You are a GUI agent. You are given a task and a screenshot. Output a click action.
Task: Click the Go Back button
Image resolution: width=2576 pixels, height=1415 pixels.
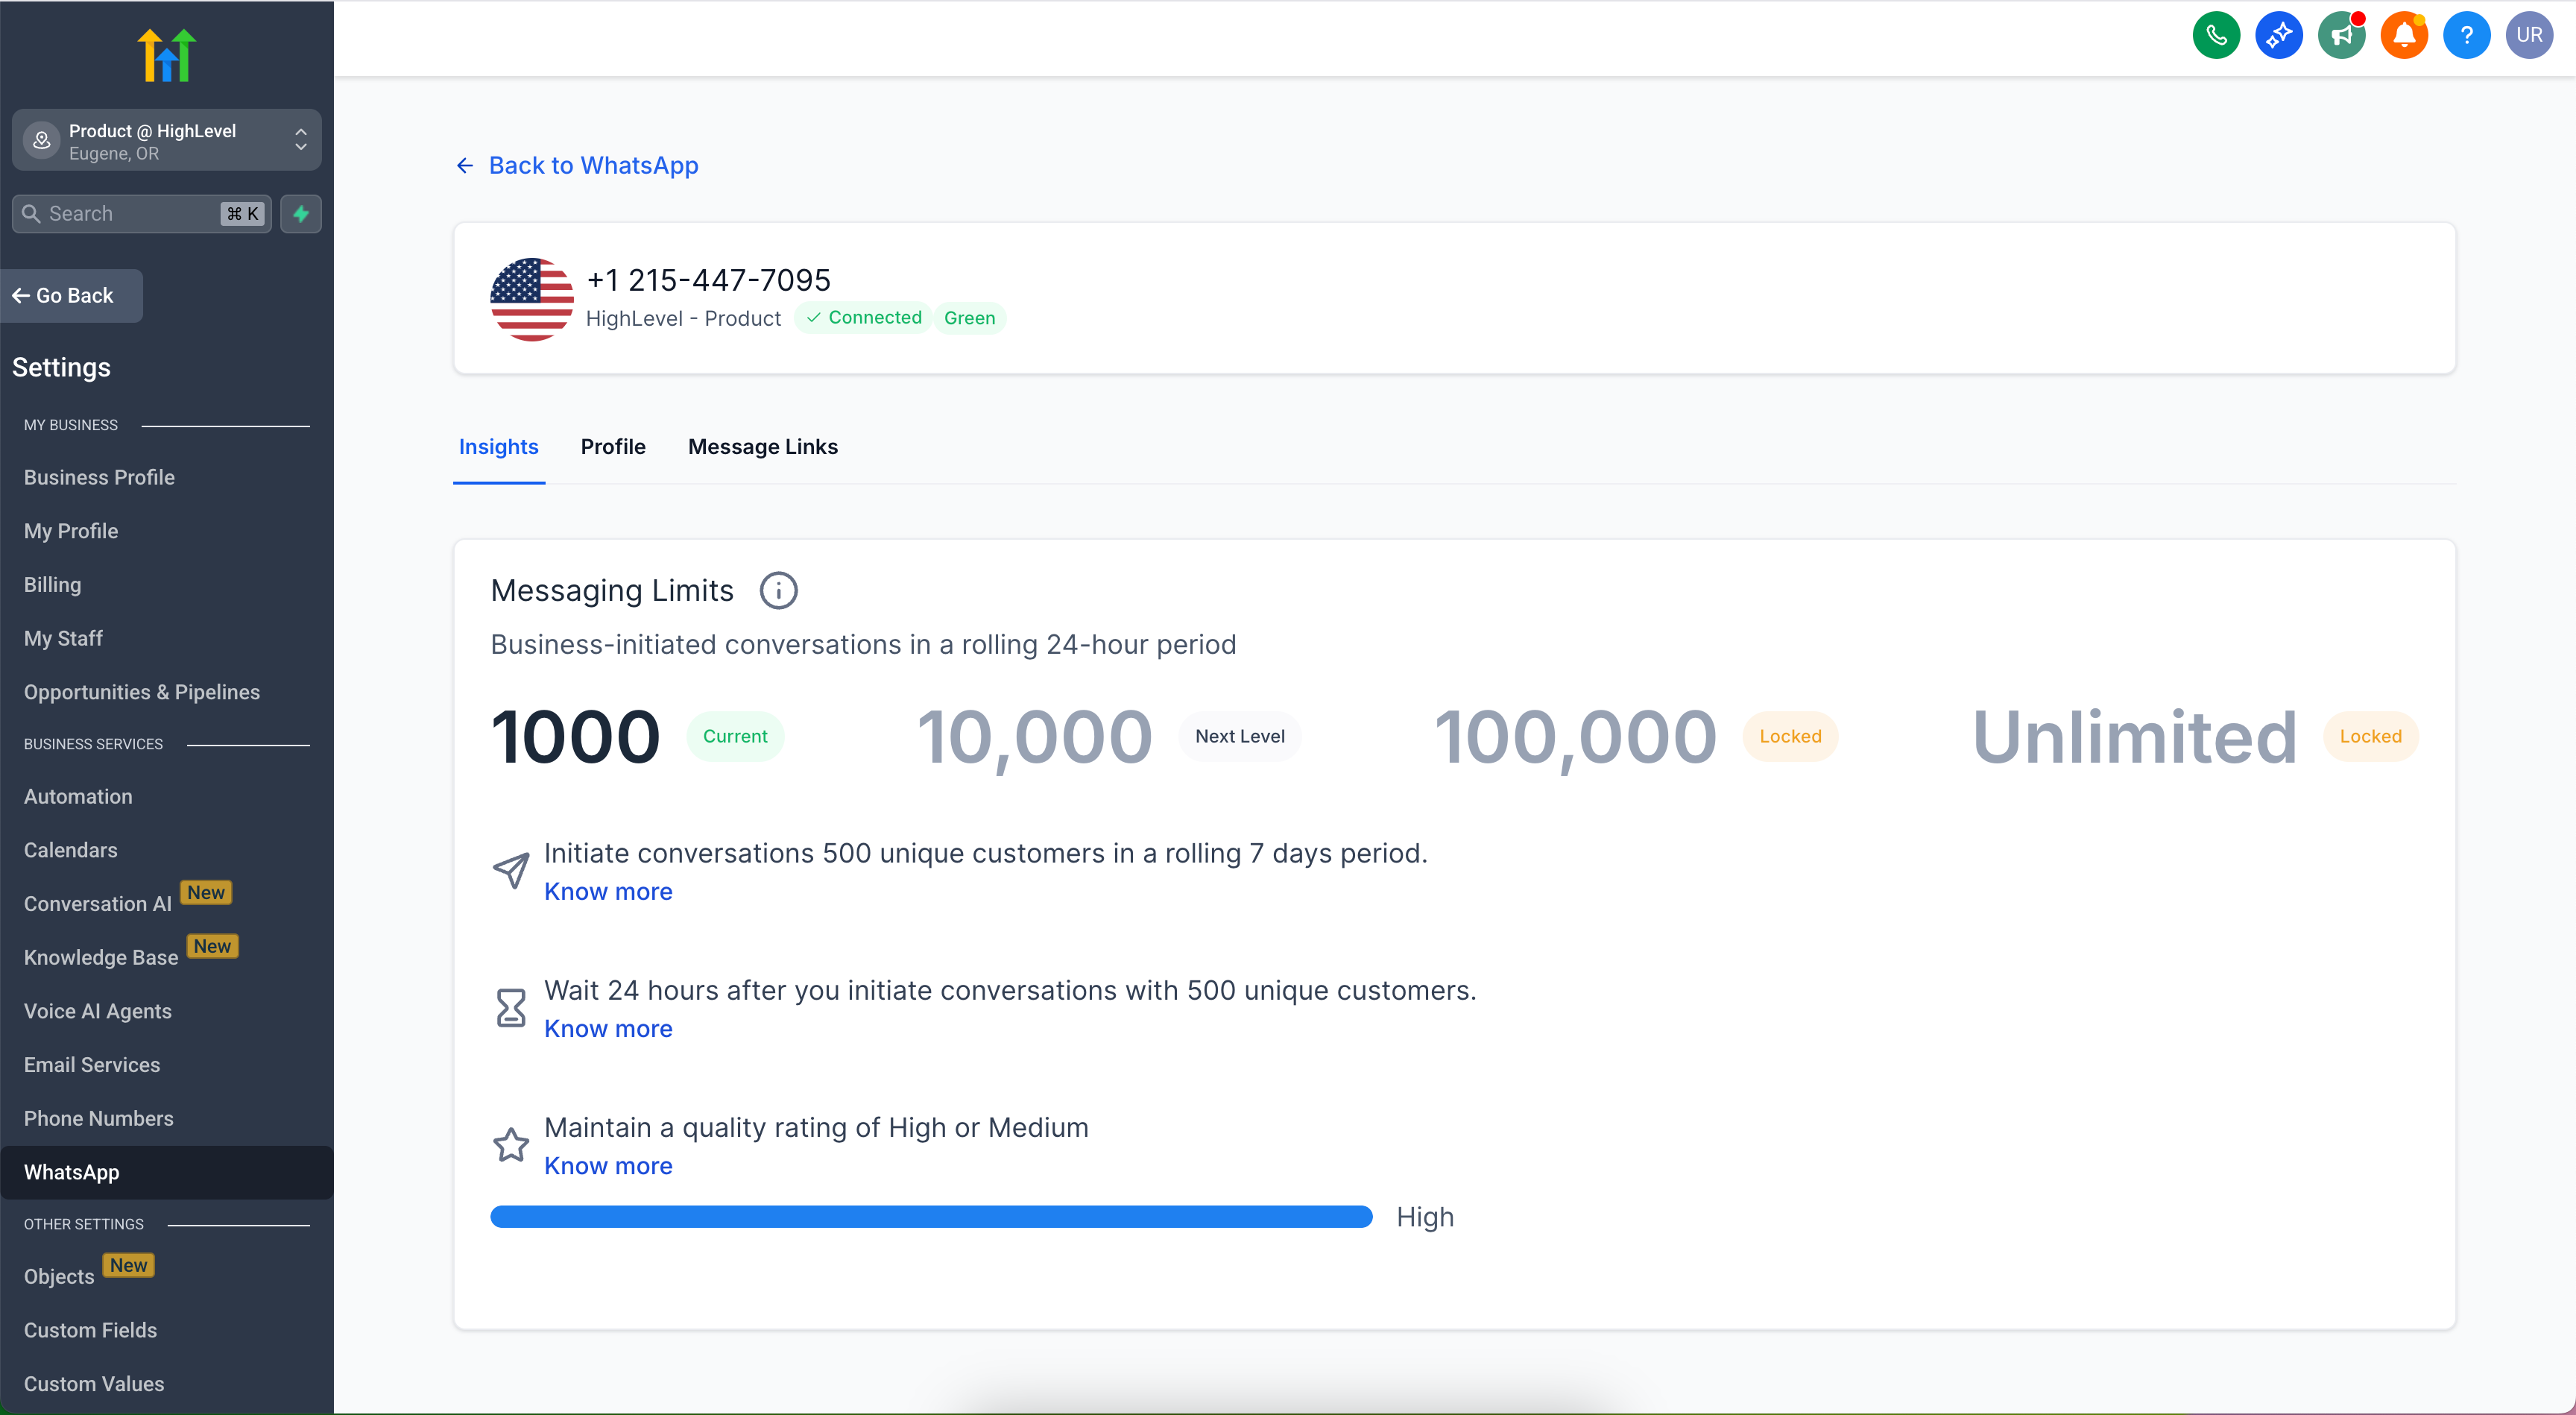(x=71, y=295)
